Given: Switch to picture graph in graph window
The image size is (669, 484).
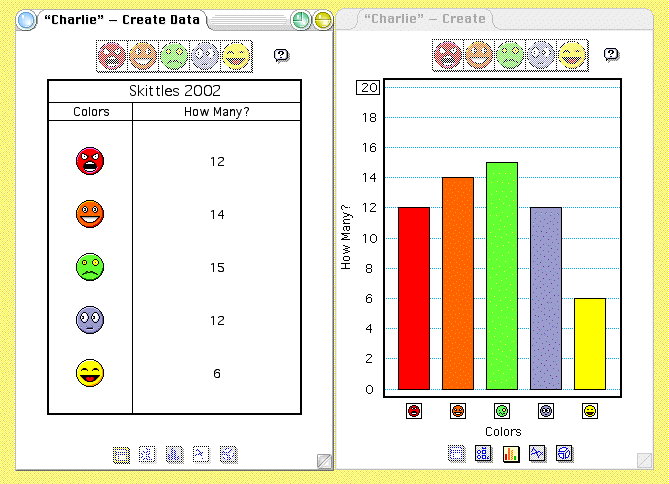Looking at the screenshot, I should [x=483, y=454].
